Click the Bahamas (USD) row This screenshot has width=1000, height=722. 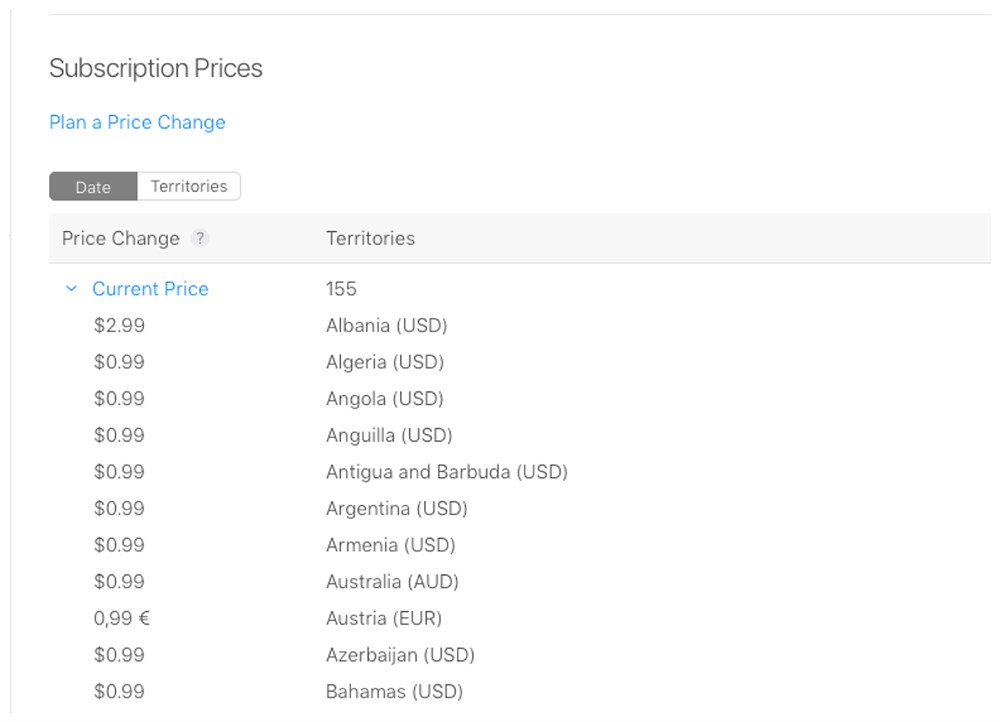point(394,692)
